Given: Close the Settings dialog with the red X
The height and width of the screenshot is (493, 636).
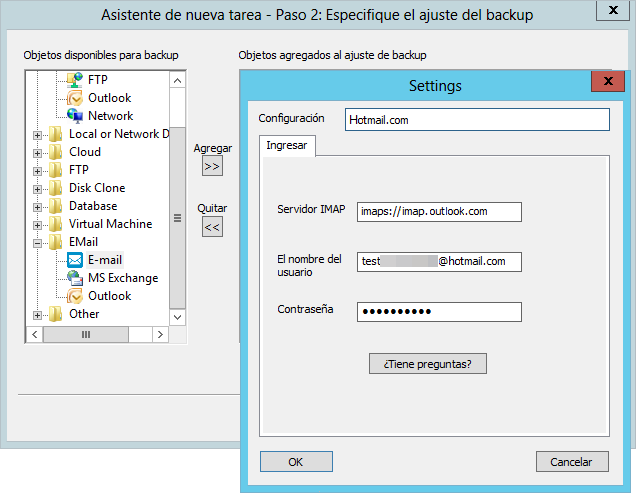Looking at the screenshot, I should (x=608, y=81).
